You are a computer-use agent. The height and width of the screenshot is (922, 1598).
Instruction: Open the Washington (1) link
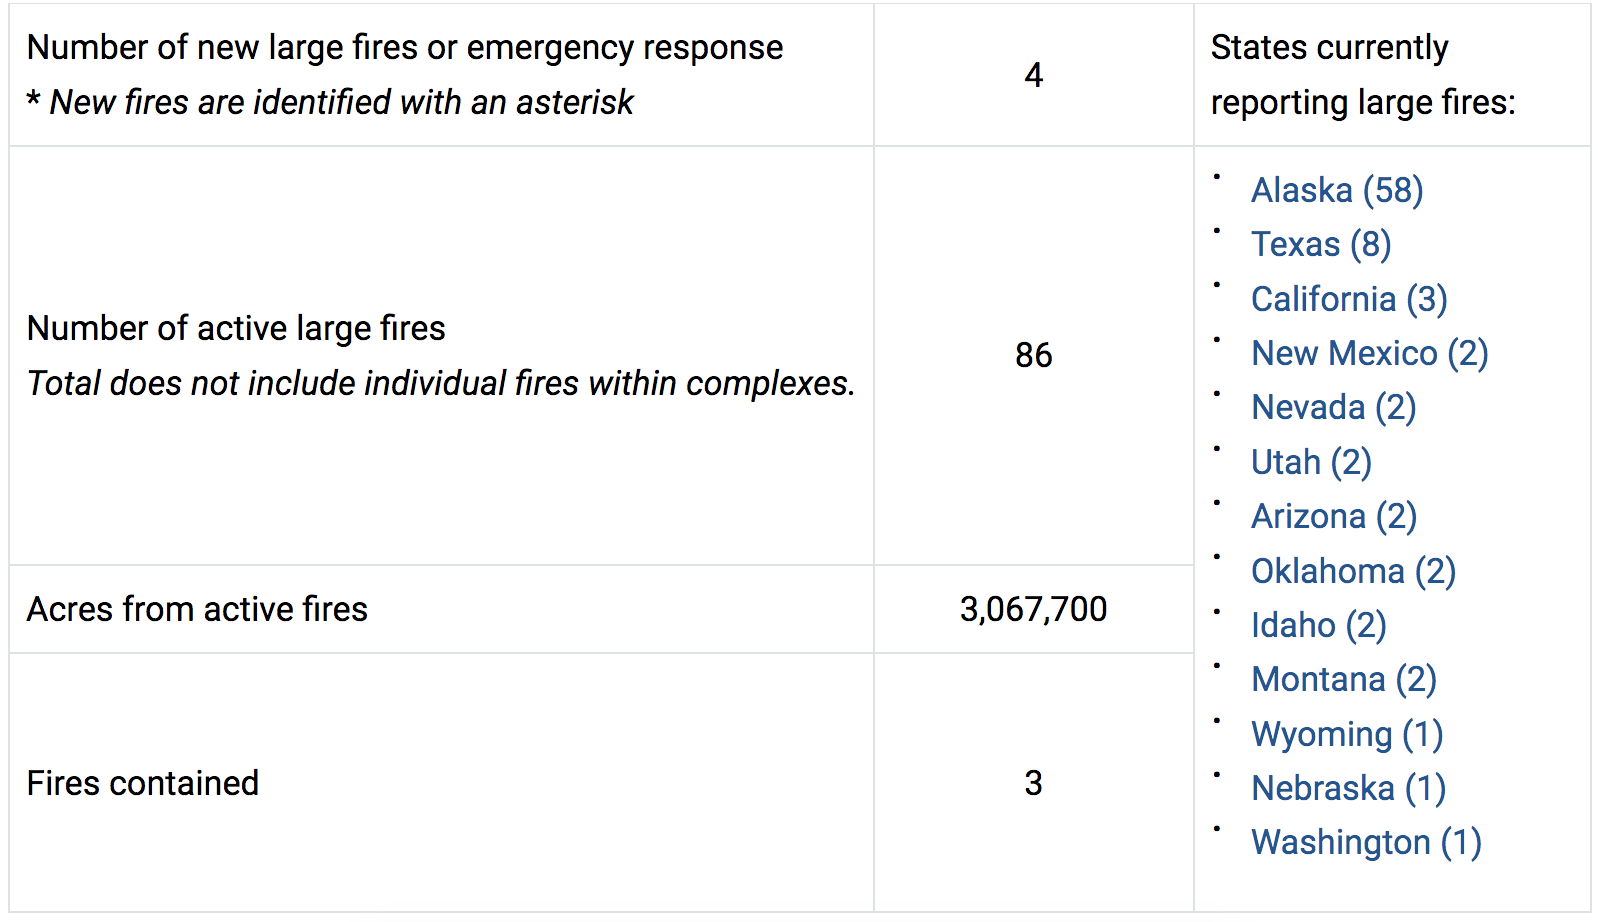tap(1365, 842)
